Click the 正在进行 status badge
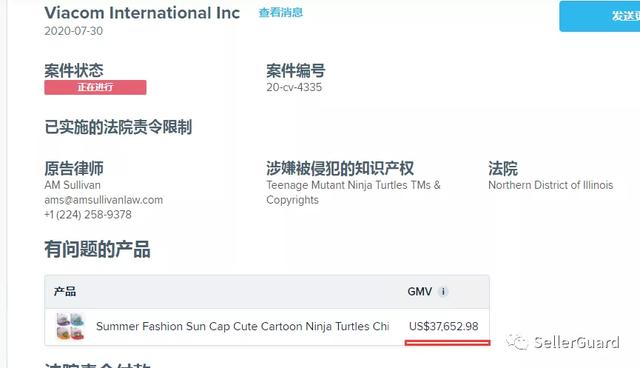The width and height of the screenshot is (640, 368). click(95, 87)
